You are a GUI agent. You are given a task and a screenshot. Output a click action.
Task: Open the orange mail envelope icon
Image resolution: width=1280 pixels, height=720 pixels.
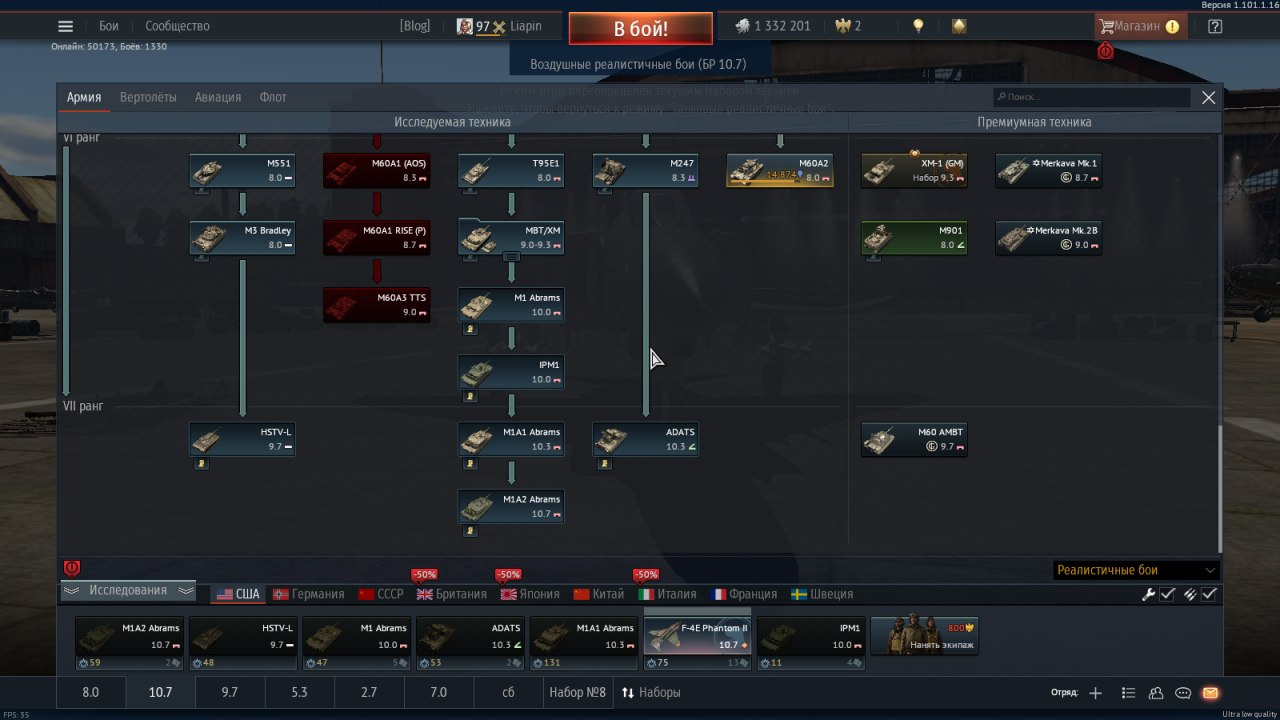(x=1210, y=693)
